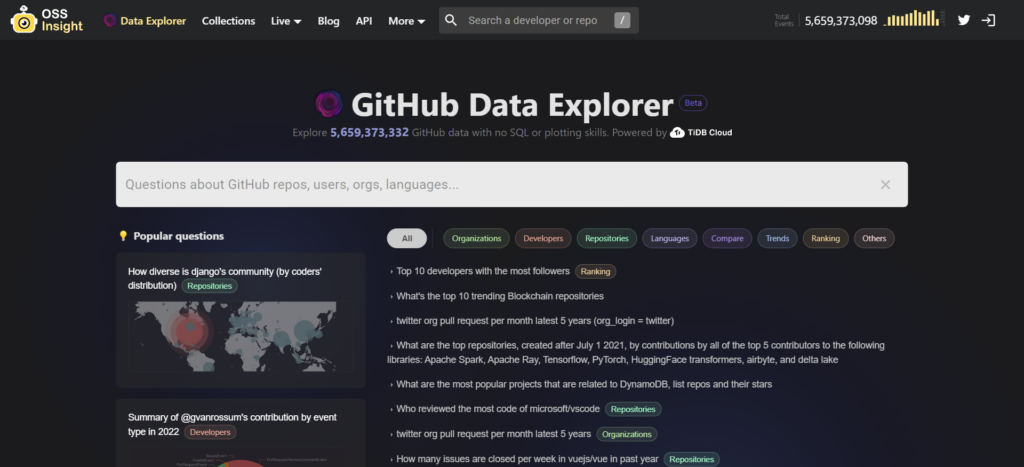Select the All filter tab
Screen dimensions: 1024x467
(x=407, y=238)
